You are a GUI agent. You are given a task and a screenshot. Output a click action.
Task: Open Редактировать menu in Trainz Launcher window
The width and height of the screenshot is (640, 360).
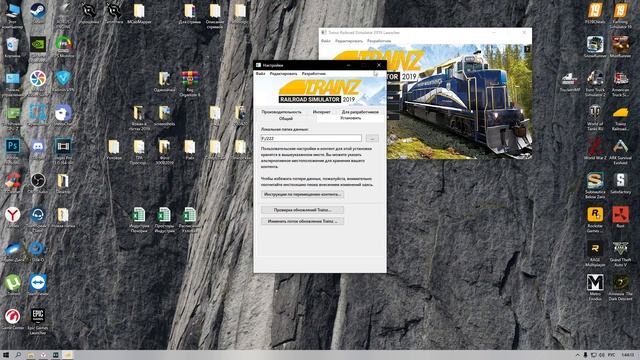[349, 41]
